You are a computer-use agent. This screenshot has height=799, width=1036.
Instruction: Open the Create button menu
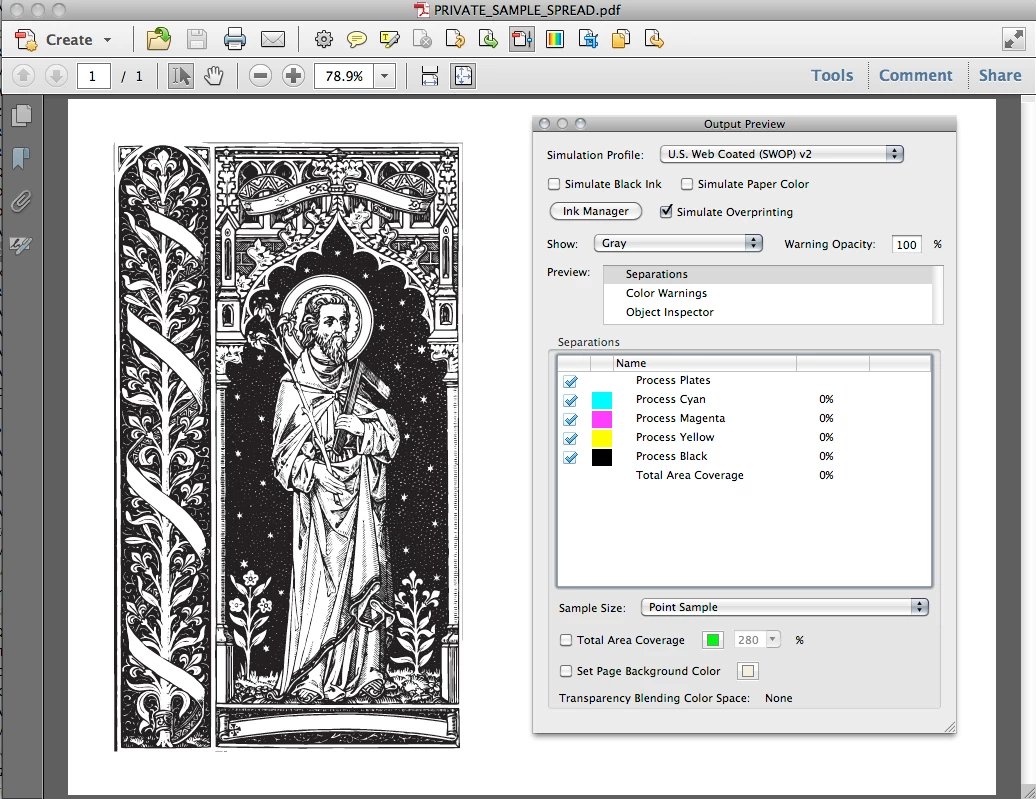tap(67, 40)
